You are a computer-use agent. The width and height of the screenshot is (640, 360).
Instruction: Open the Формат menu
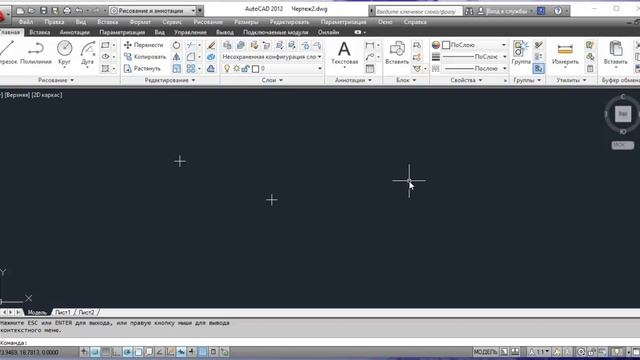click(140, 22)
